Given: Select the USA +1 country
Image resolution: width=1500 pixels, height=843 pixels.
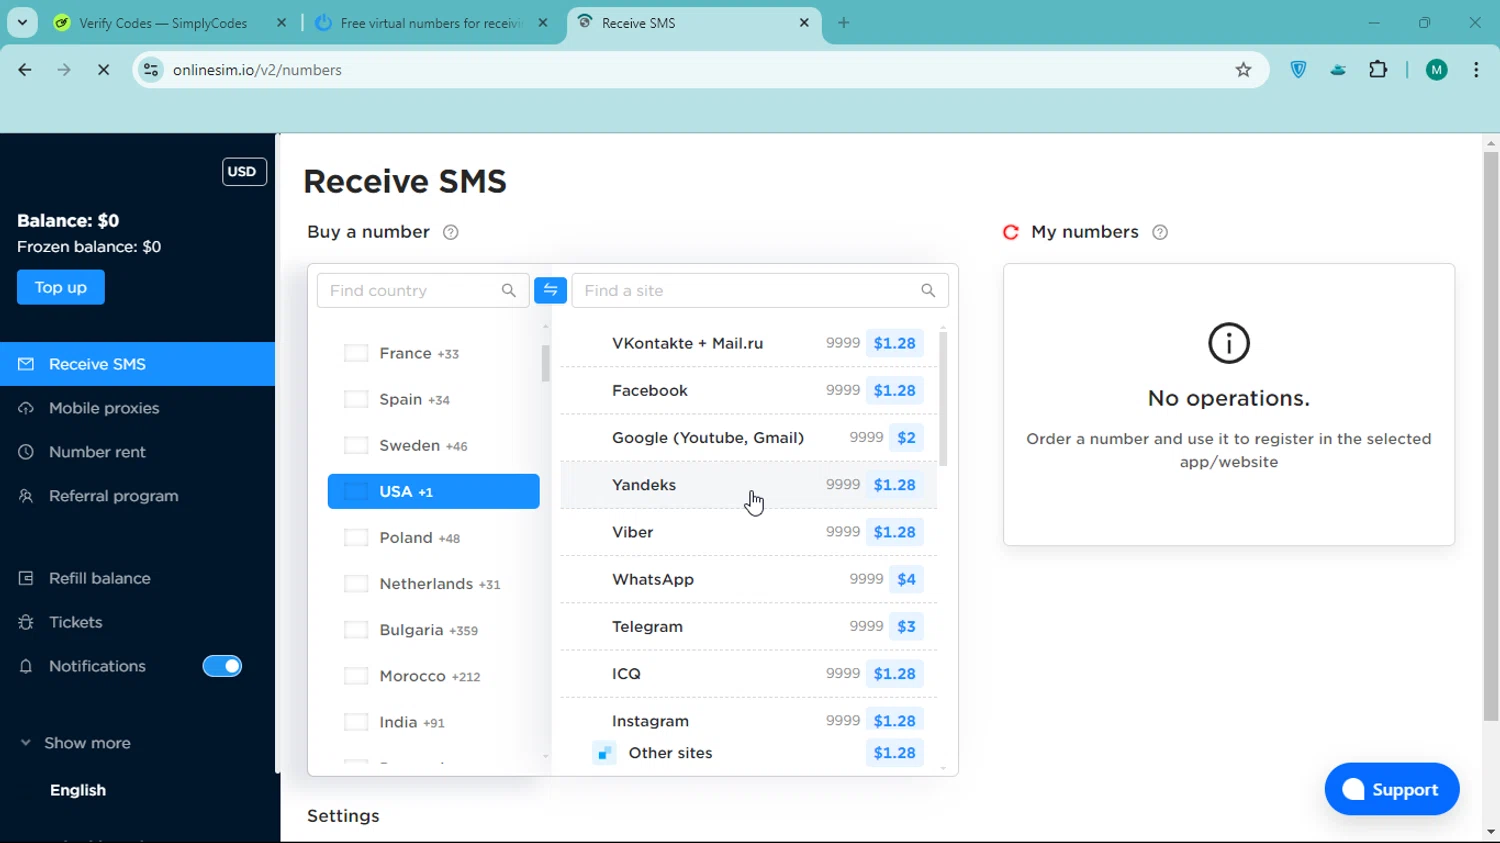Looking at the screenshot, I should (x=434, y=491).
